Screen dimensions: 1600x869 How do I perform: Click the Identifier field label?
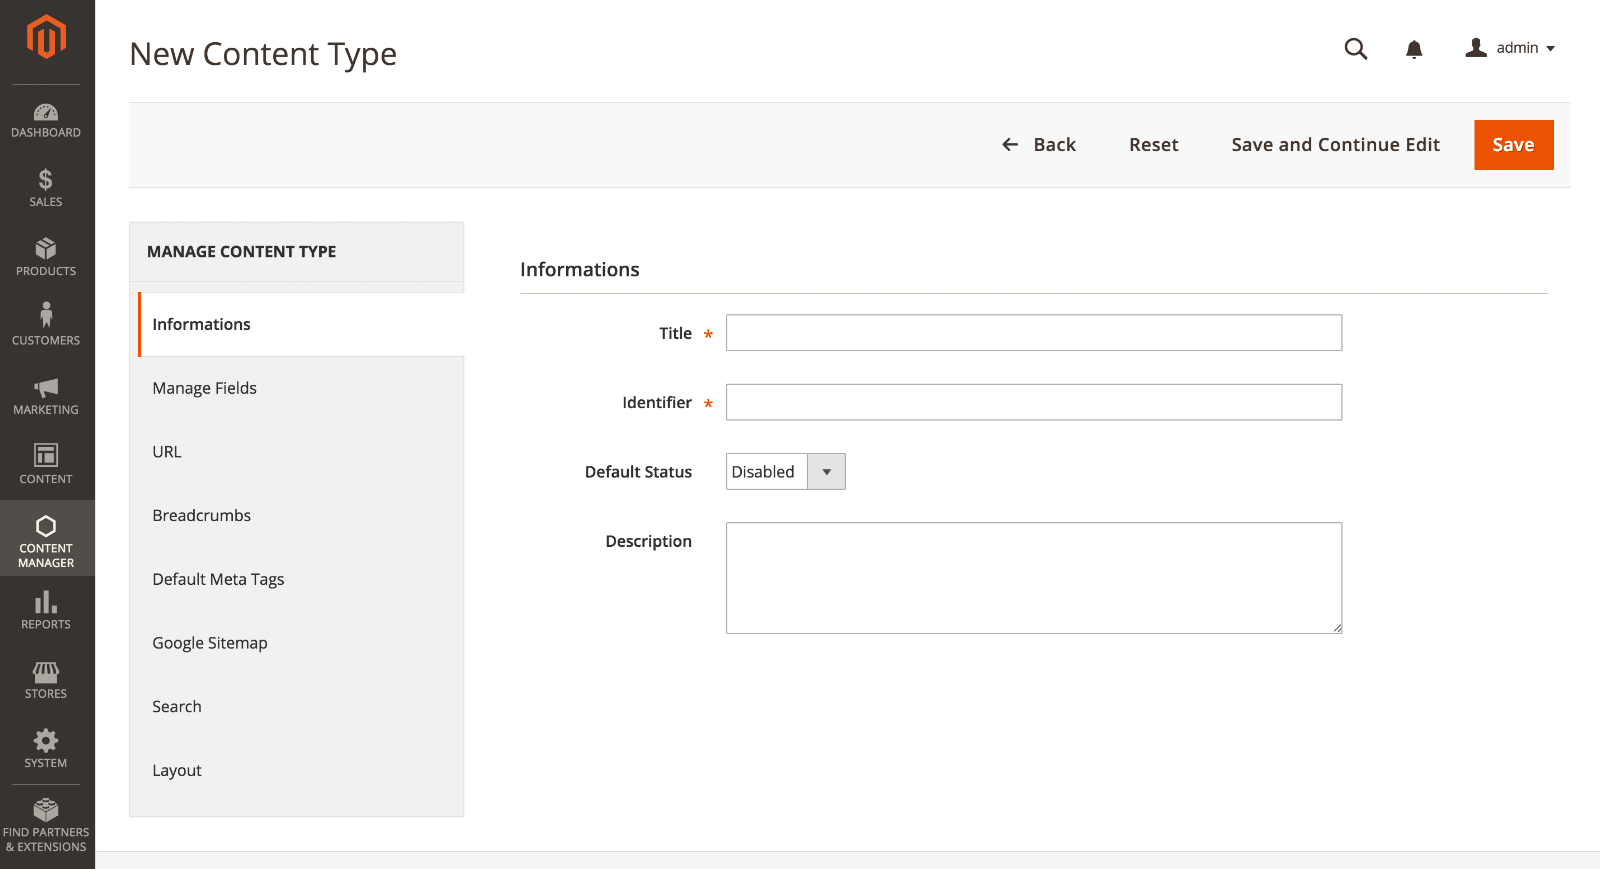click(657, 402)
